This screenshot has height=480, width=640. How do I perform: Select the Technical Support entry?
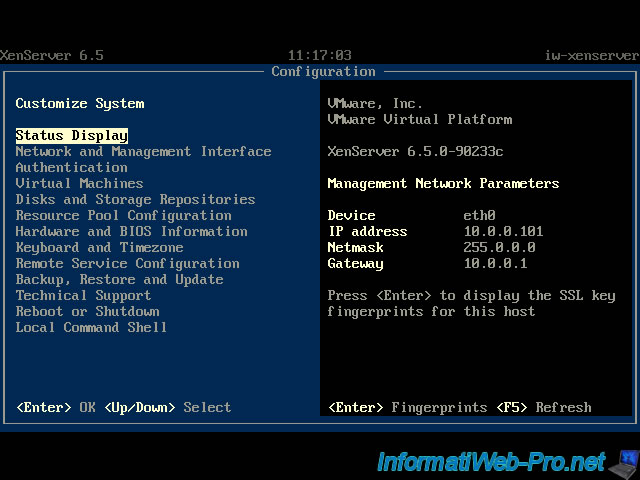pos(83,295)
